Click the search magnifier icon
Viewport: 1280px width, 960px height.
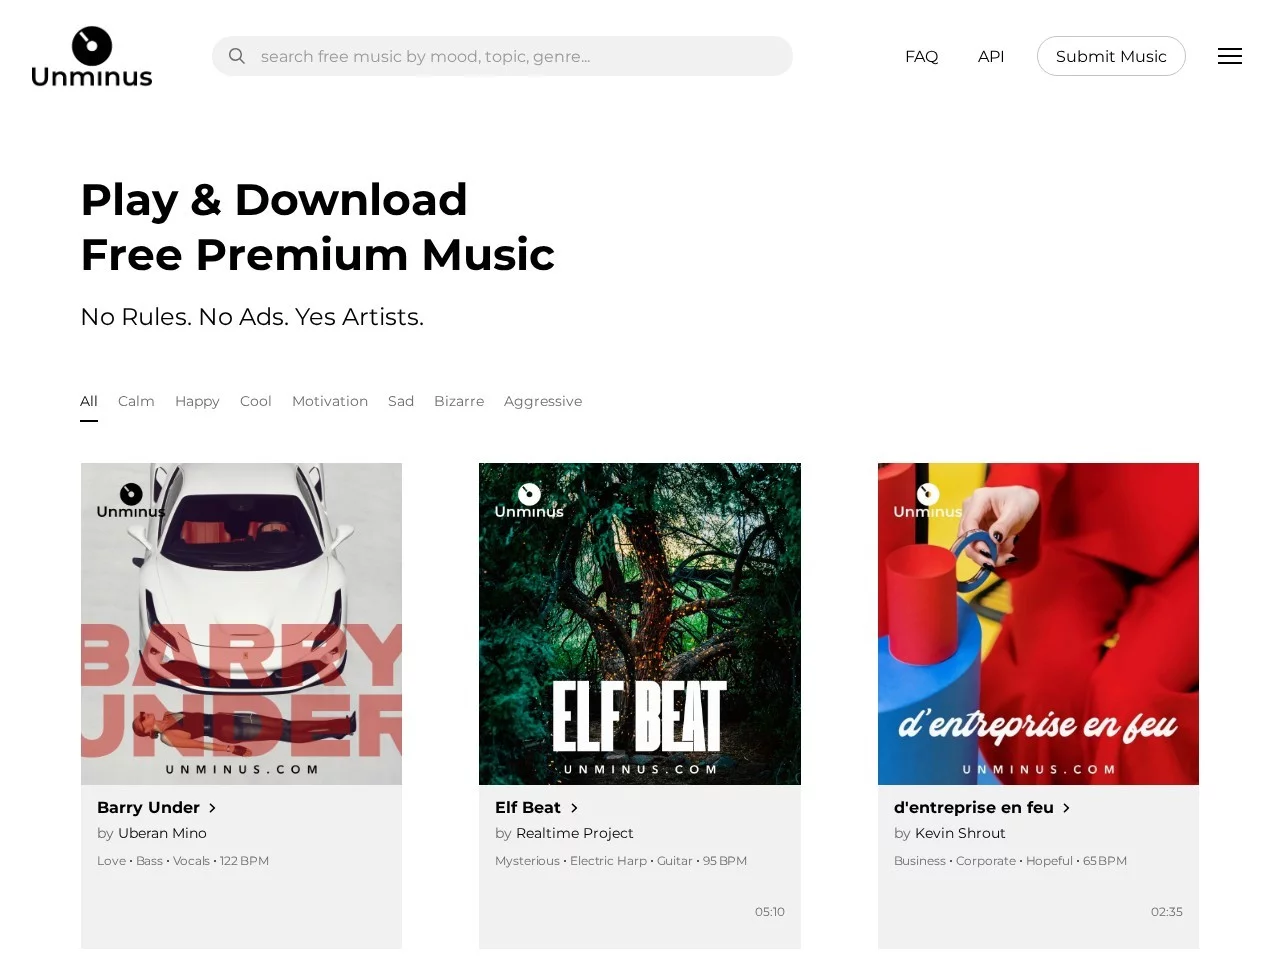[x=237, y=56]
